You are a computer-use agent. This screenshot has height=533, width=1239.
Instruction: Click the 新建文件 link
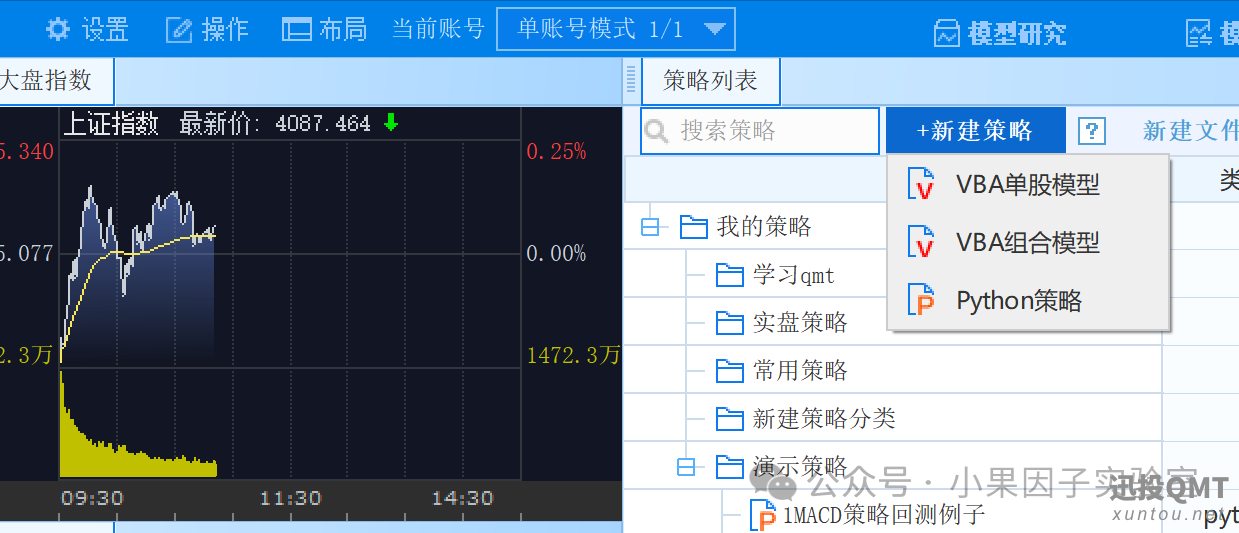pos(1190,131)
